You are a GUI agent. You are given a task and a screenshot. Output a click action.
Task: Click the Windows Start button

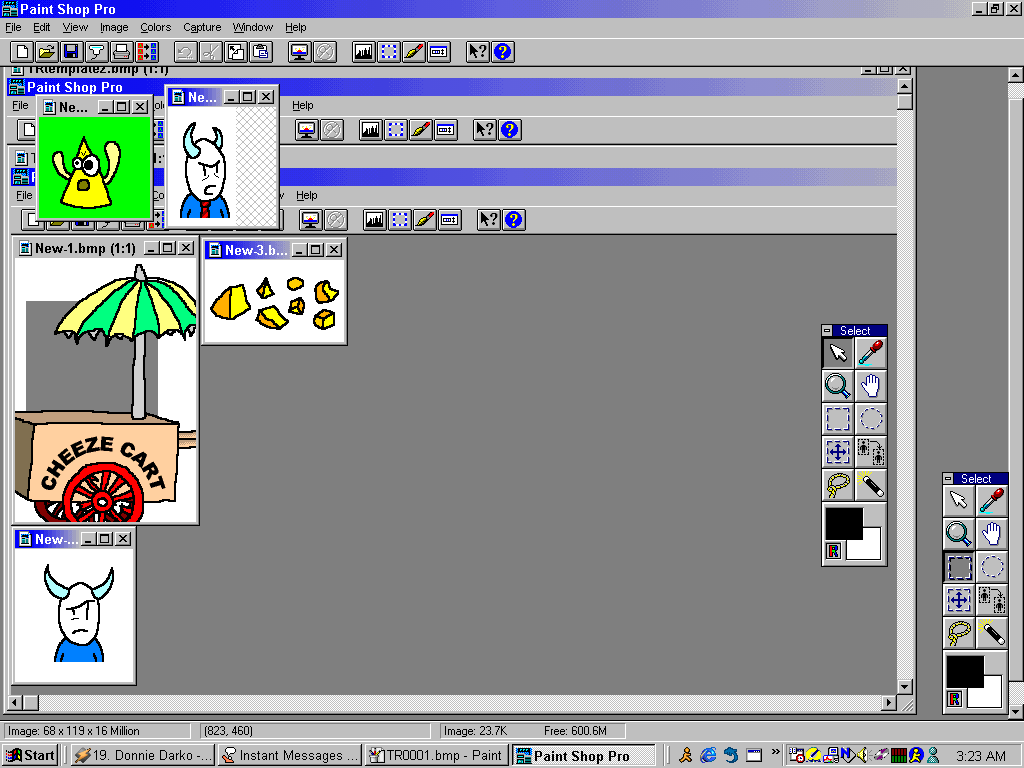31,755
